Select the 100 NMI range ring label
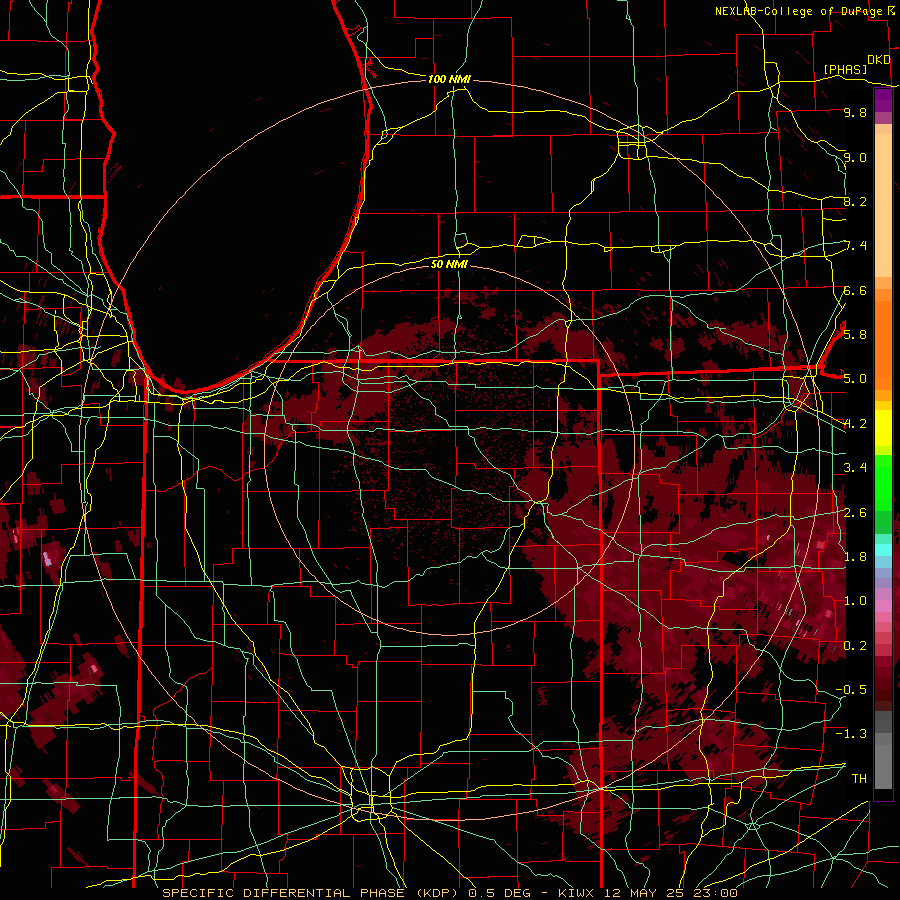 tap(449, 79)
